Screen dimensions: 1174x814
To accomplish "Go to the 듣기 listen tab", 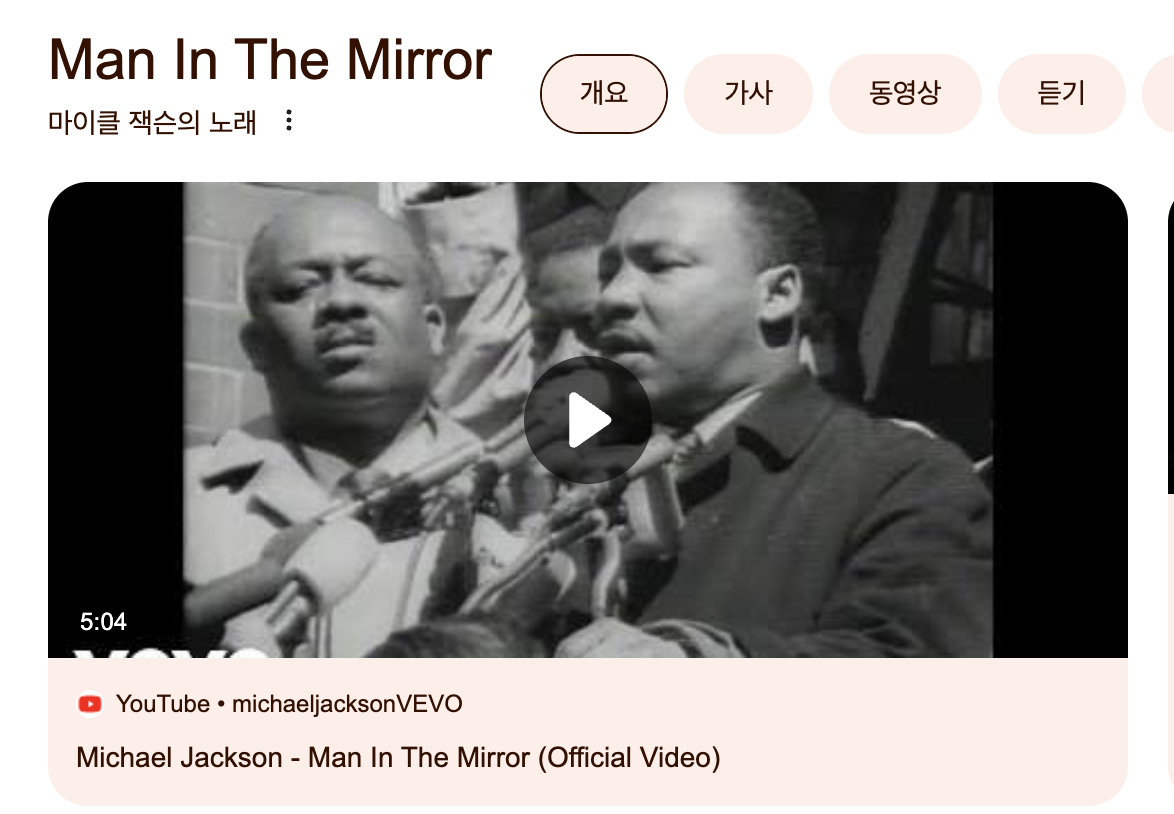I will [1062, 94].
